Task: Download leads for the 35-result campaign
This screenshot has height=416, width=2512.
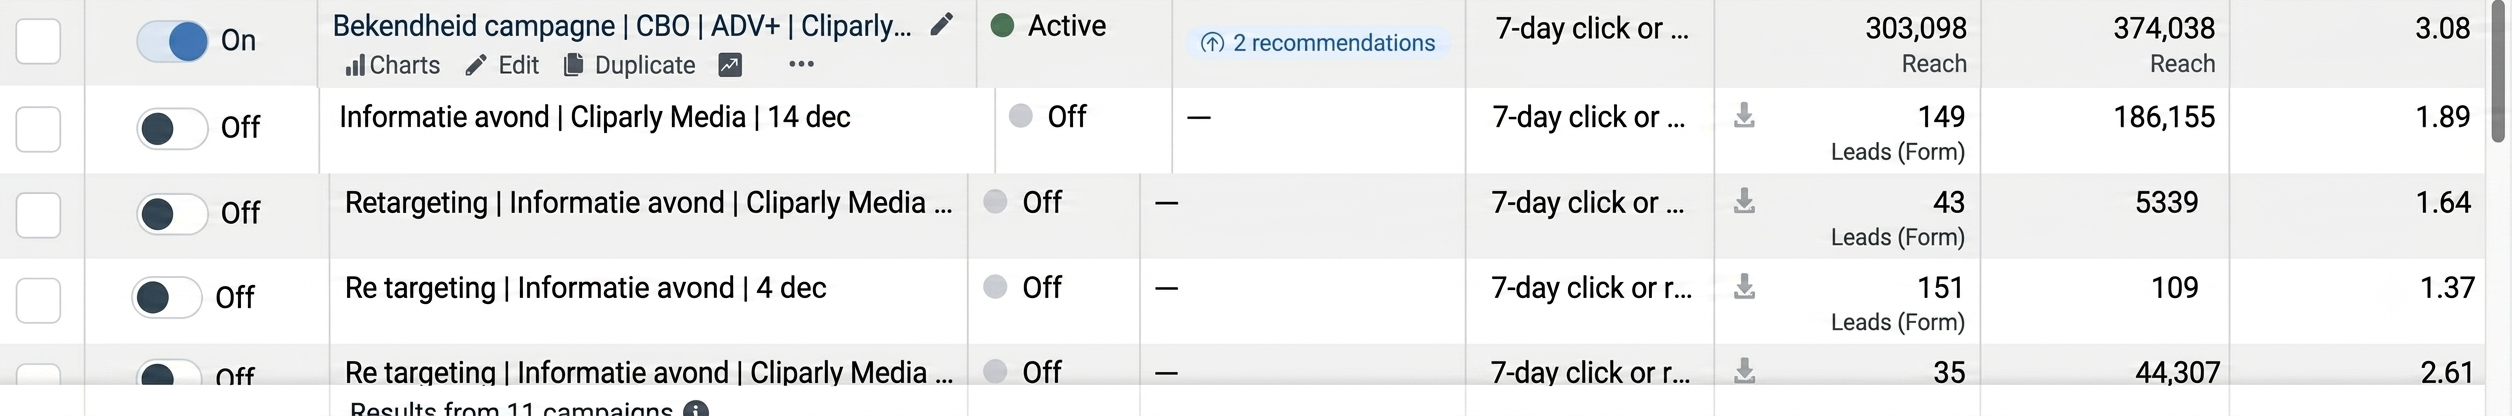Action: point(1744,371)
